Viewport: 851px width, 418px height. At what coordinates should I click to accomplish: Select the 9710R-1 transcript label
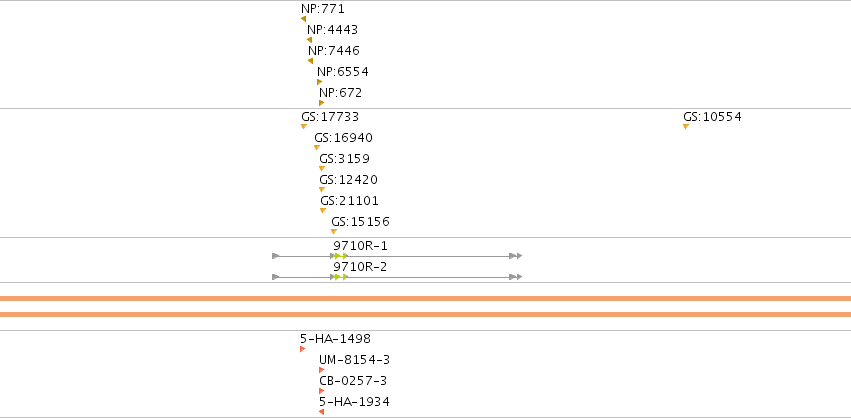(360, 246)
